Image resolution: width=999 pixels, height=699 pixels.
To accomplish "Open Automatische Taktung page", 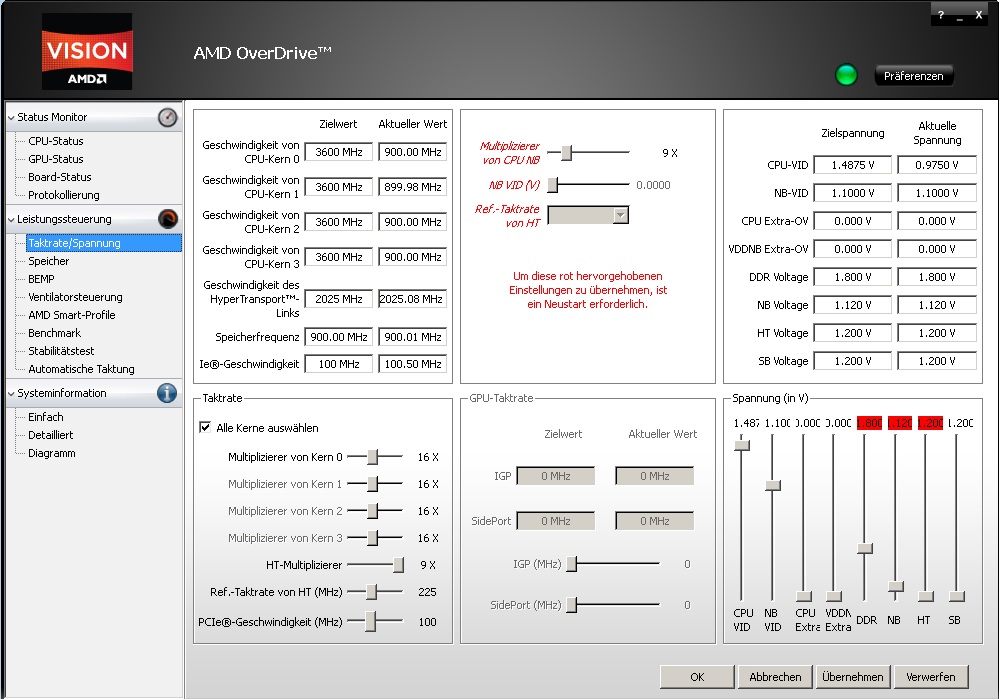I will coord(82,368).
